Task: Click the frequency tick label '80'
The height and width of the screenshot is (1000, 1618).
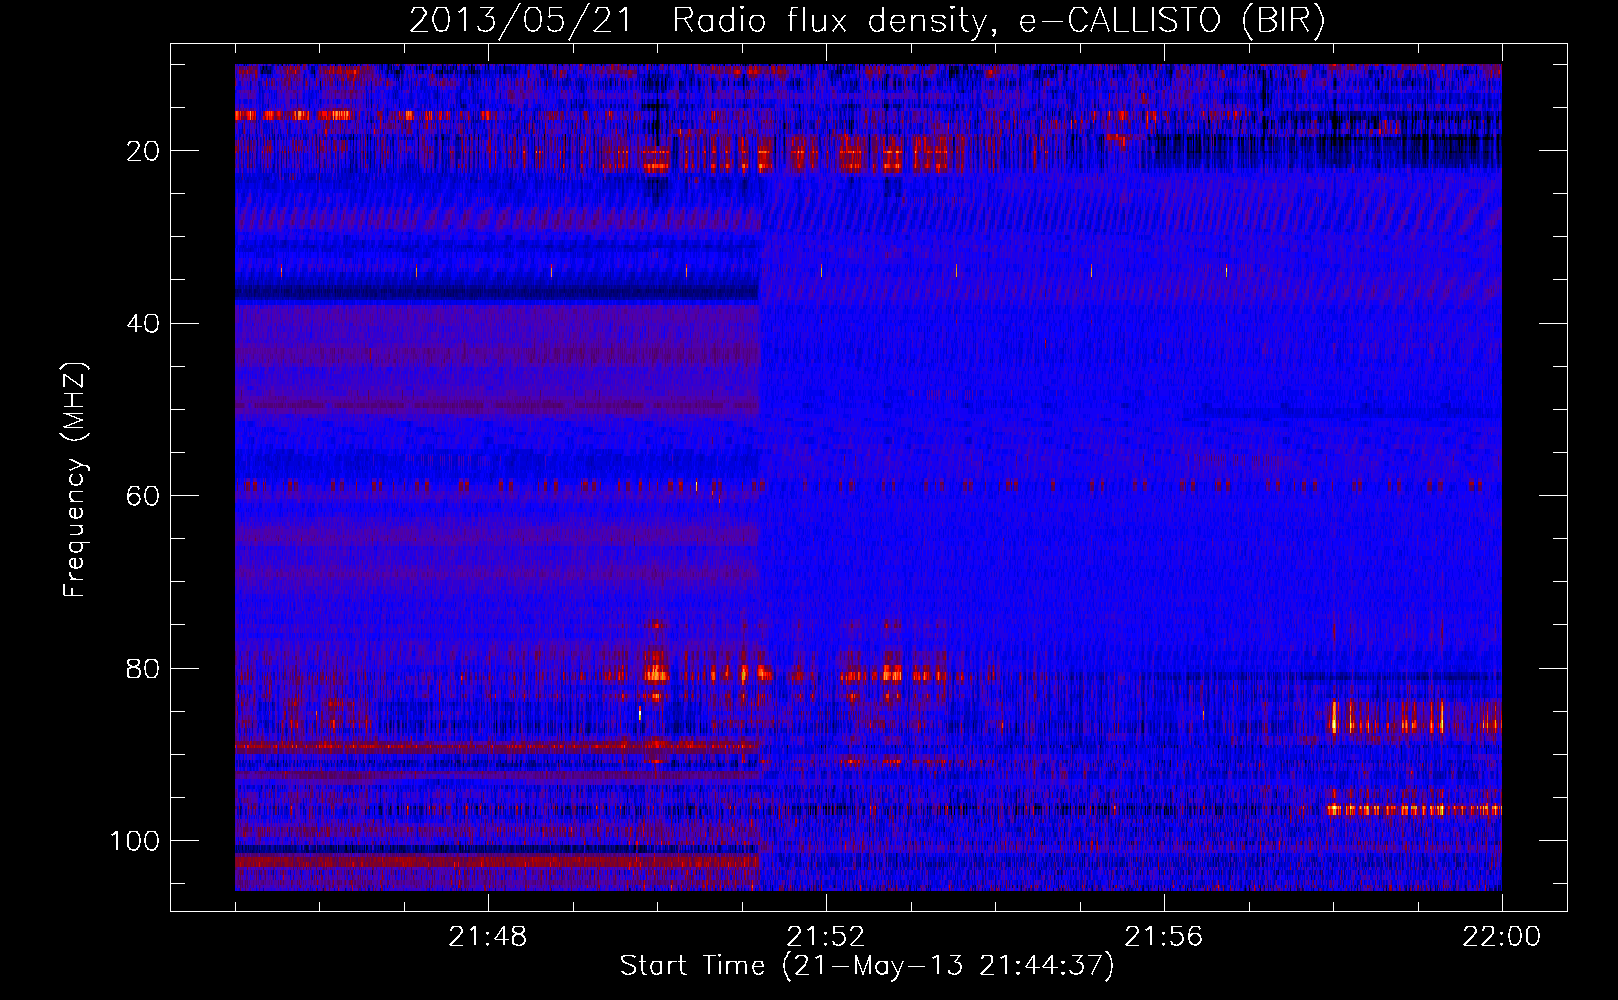Action: [x=144, y=669]
